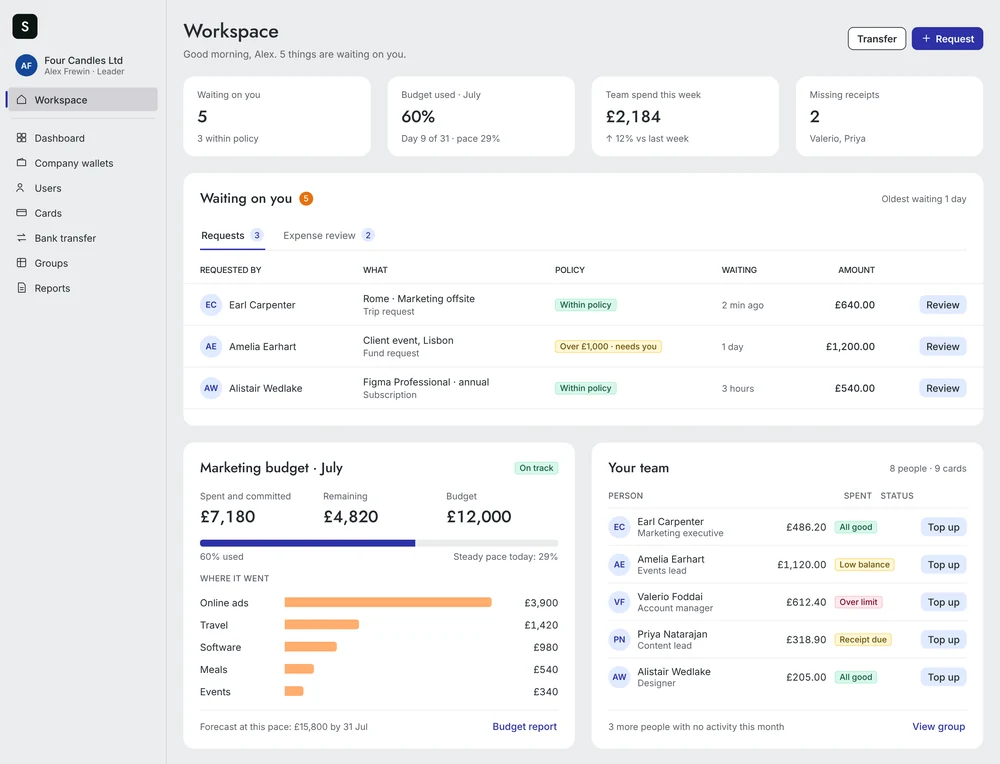1000x764 pixels.
Task: Click the Reports document icon
Action: pos(22,288)
